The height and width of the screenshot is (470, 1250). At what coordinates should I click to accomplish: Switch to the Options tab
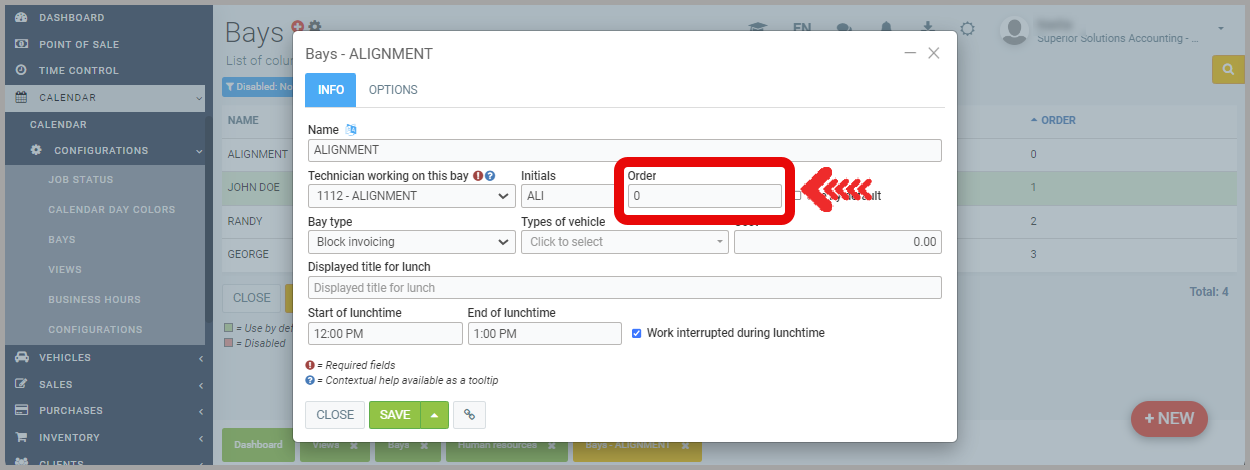coord(393,90)
